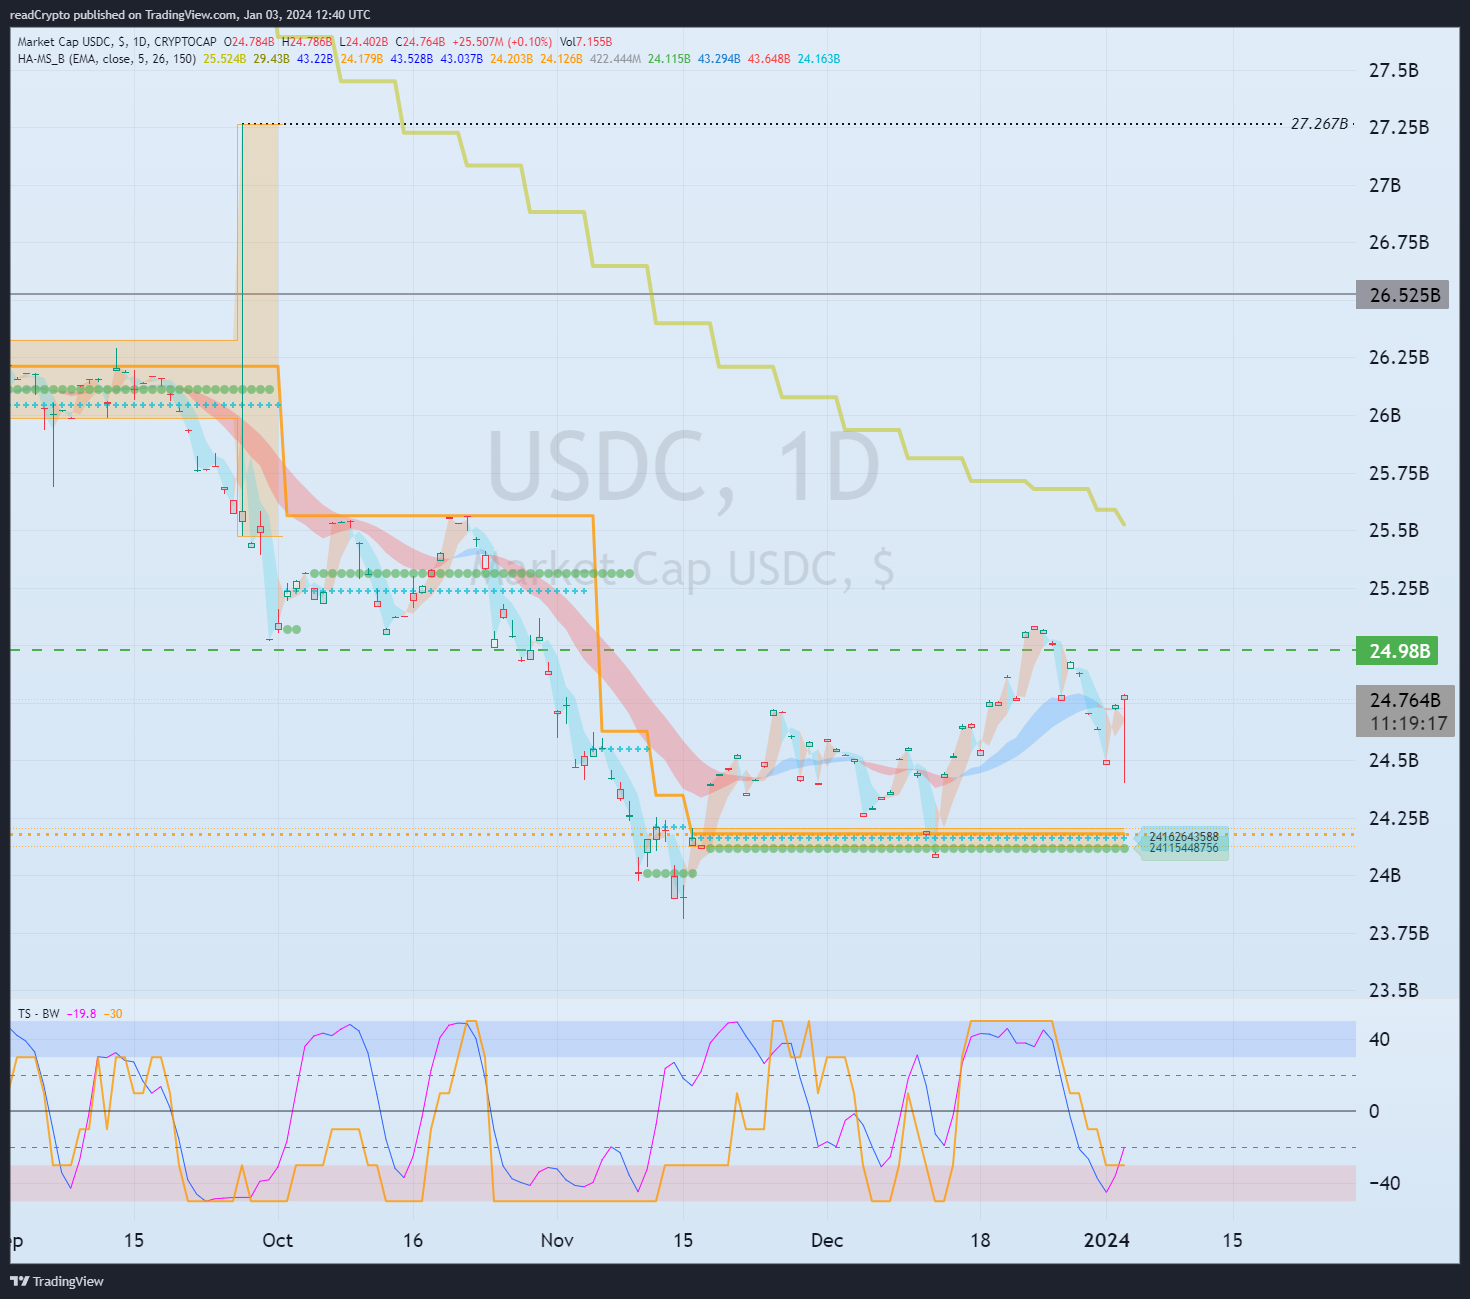Click the Oct label on time axis
Image resolution: width=1470 pixels, height=1299 pixels.
tap(277, 1240)
